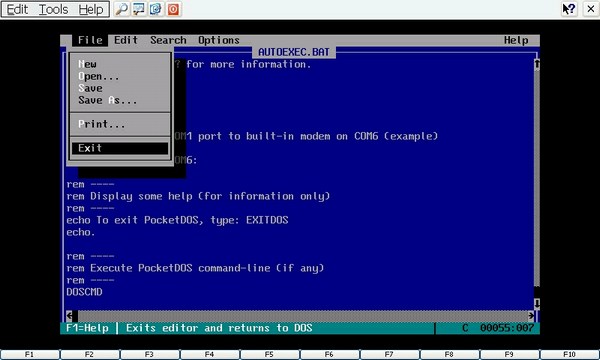This screenshot has width=600, height=360.
Task: Open the DOS editor Options menu
Action: (x=219, y=40)
